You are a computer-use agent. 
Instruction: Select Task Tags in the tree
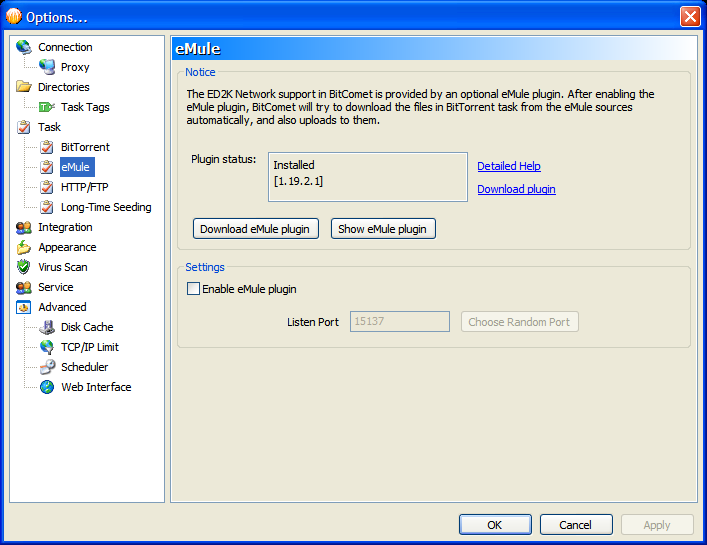pyautogui.click(x=85, y=107)
